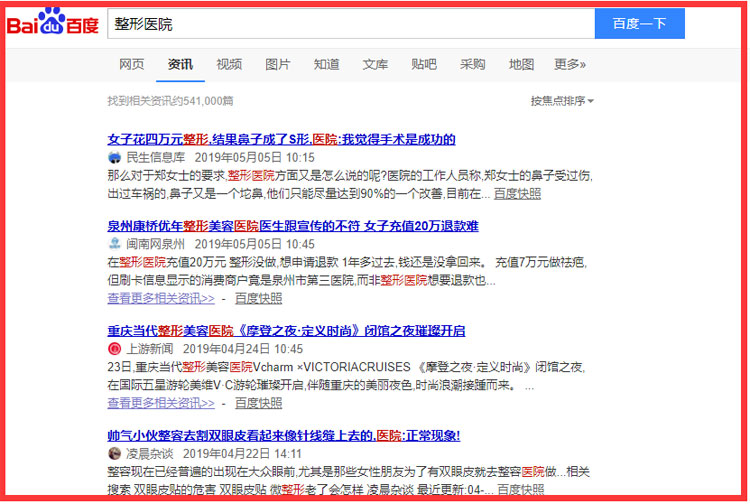Open the 采购 tab
Image resolution: width=750 pixels, height=504 pixels.
[x=473, y=64]
